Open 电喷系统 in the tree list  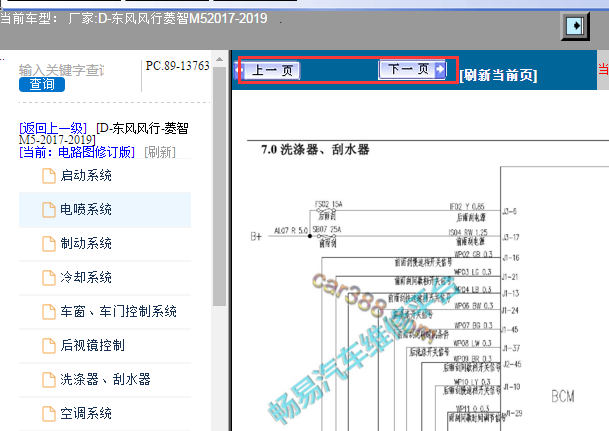105,210
